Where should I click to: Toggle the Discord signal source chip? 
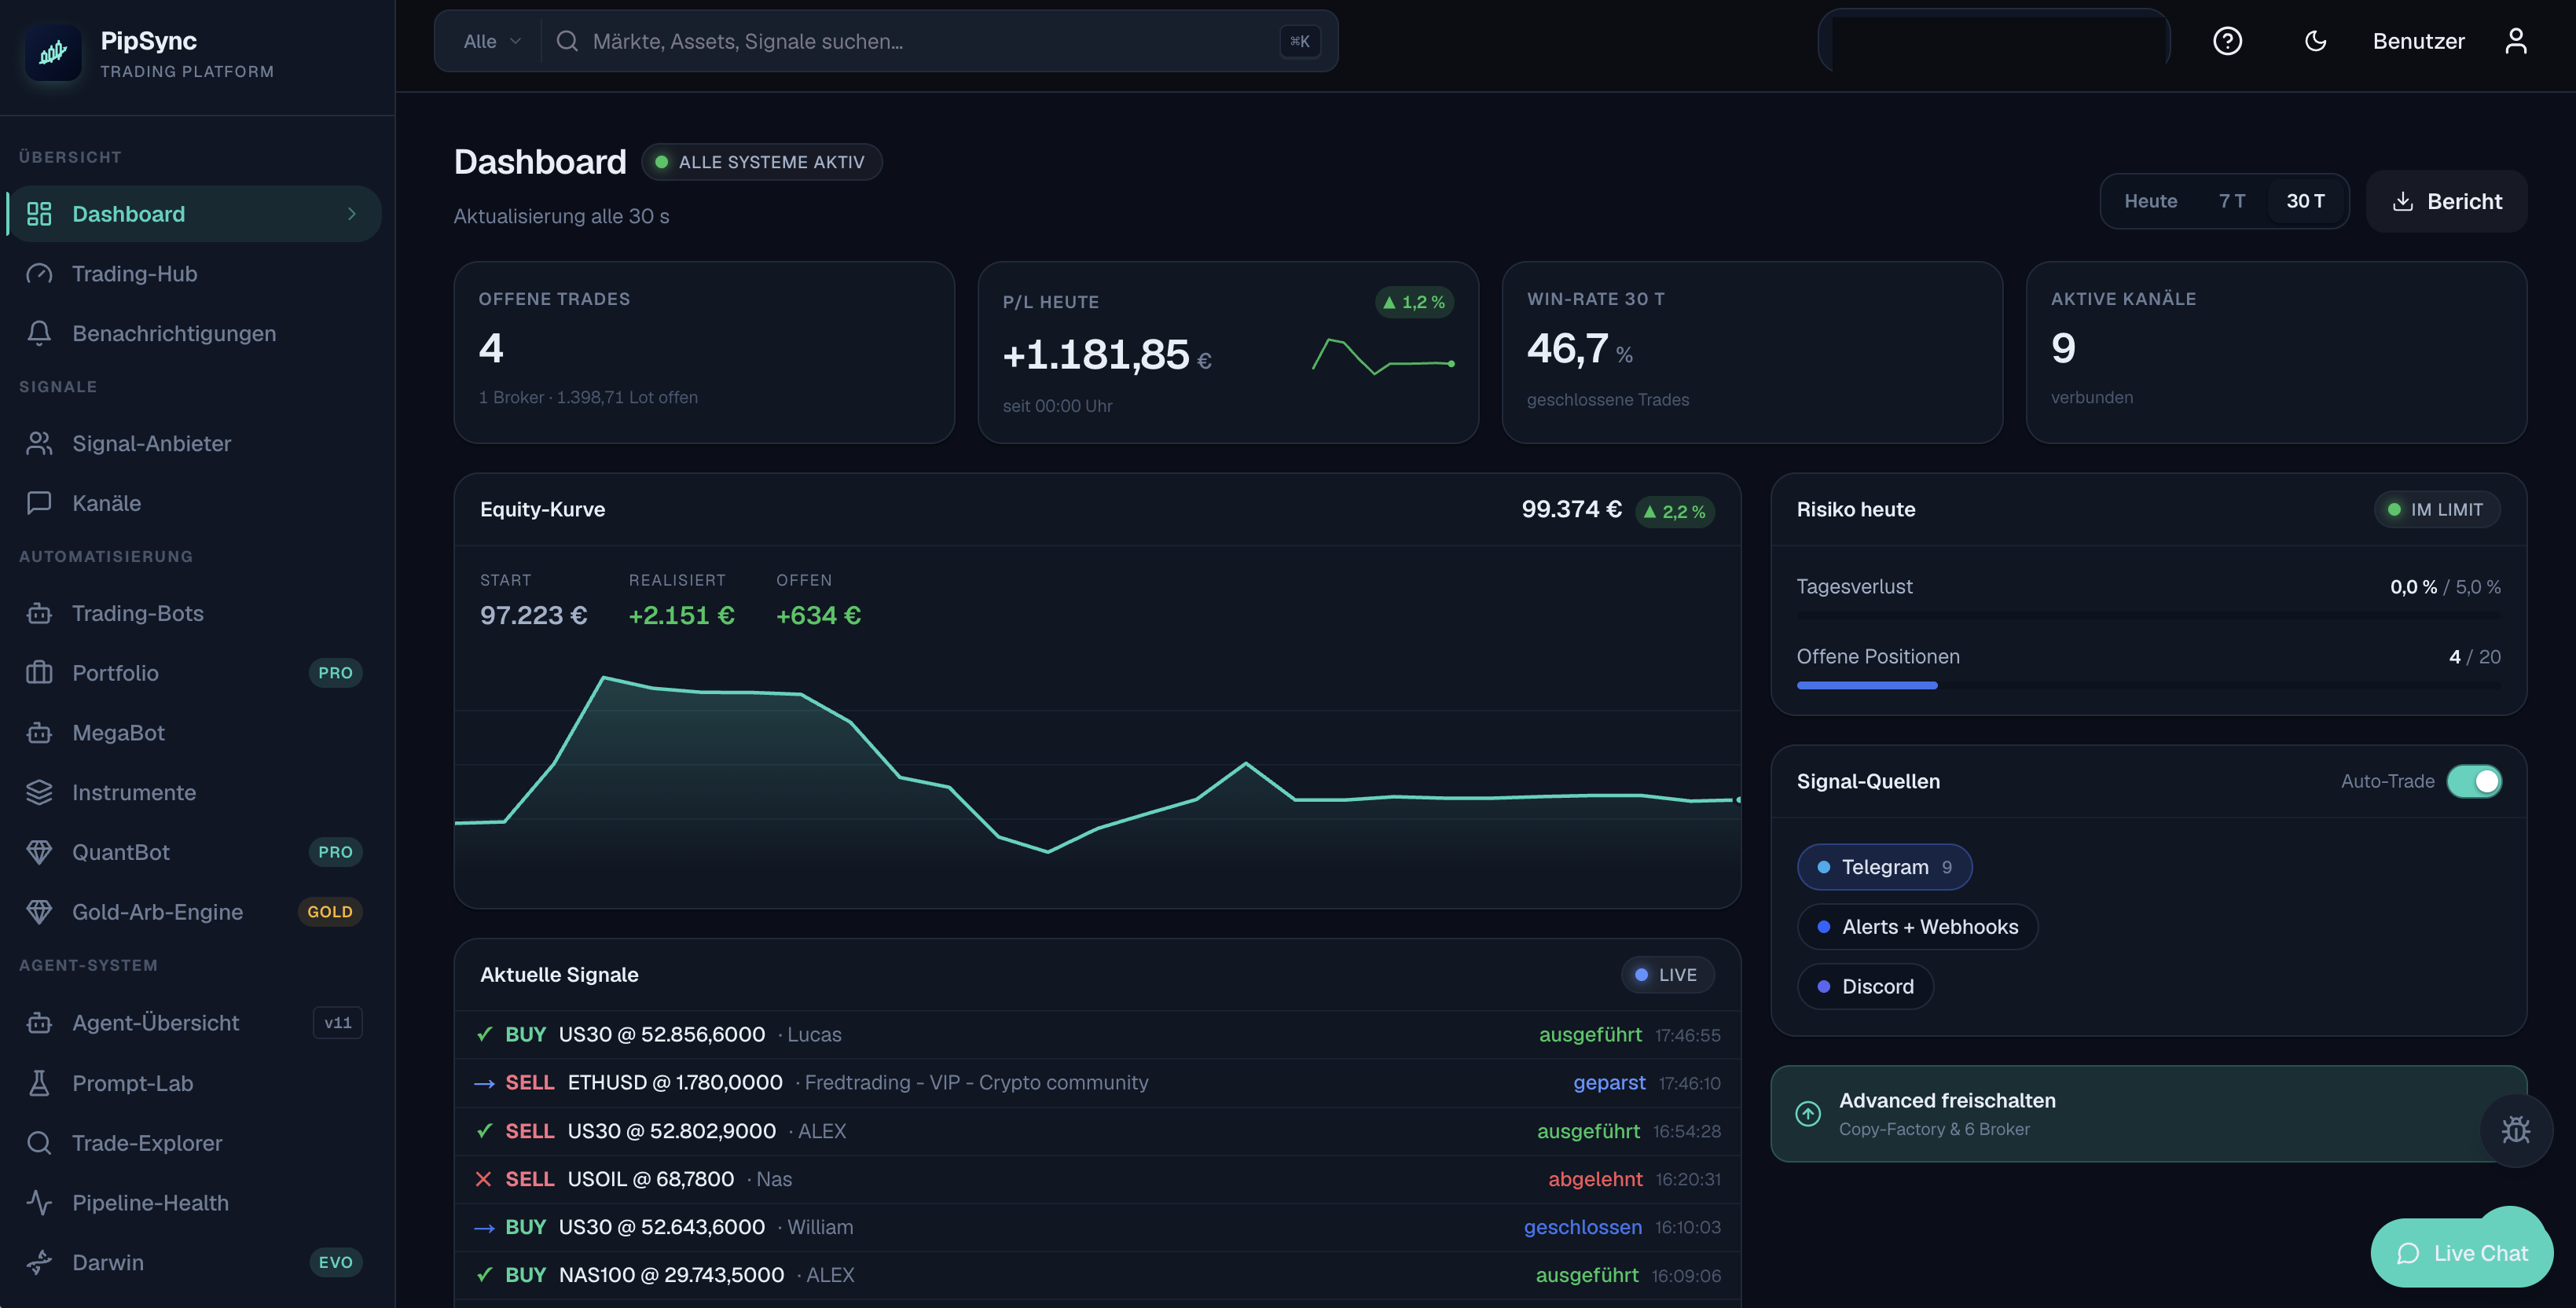[1865, 987]
